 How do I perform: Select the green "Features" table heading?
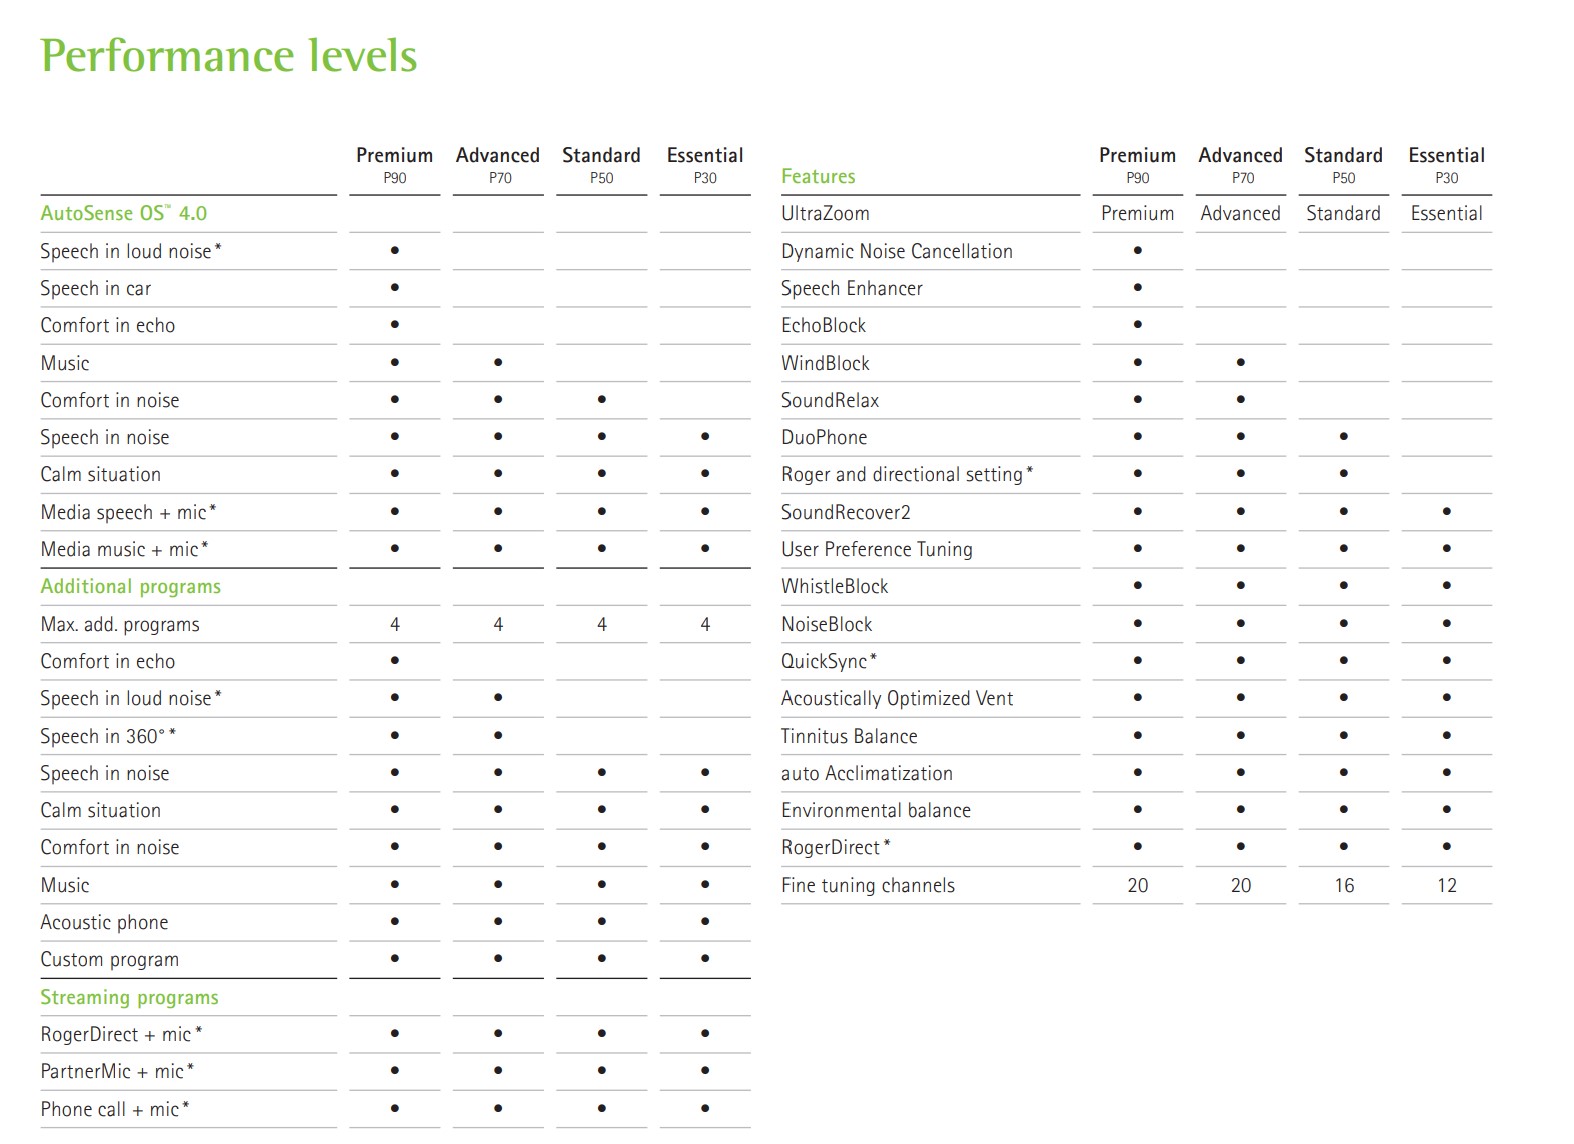click(818, 176)
